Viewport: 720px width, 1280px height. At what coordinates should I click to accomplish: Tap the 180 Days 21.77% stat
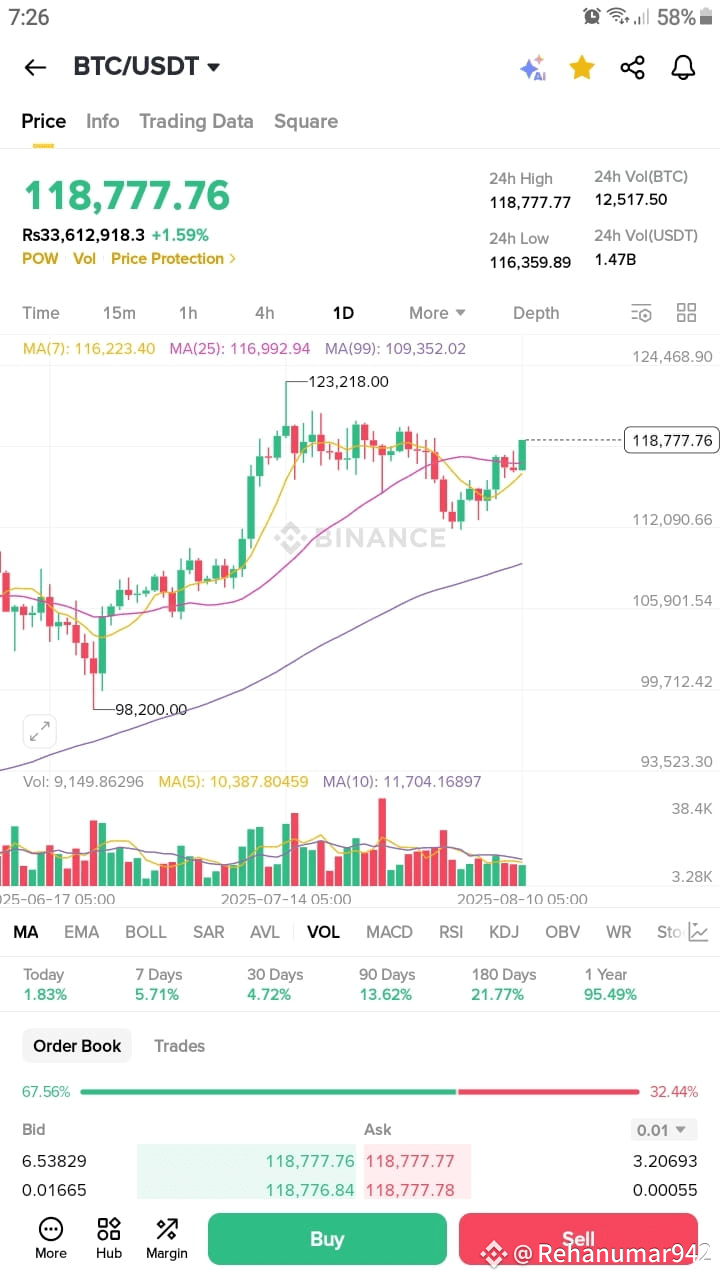pyautogui.click(x=504, y=984)
